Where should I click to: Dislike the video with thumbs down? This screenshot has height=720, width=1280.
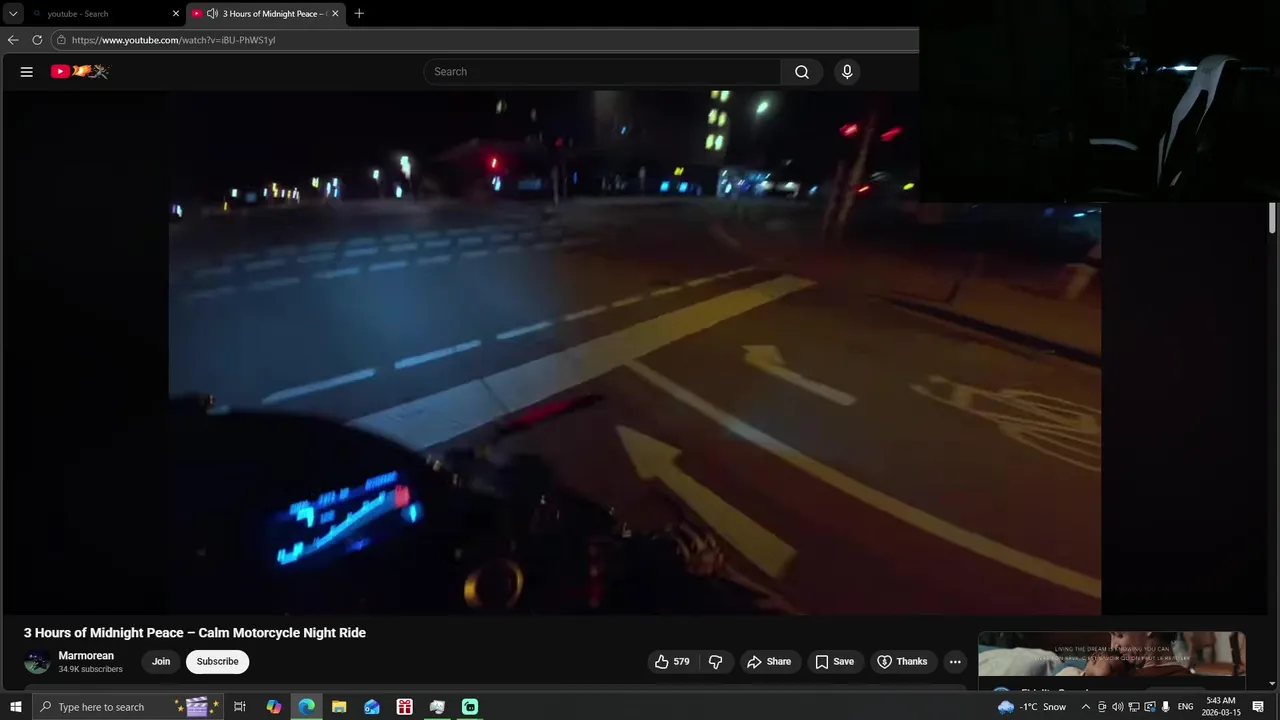[716, 662]
